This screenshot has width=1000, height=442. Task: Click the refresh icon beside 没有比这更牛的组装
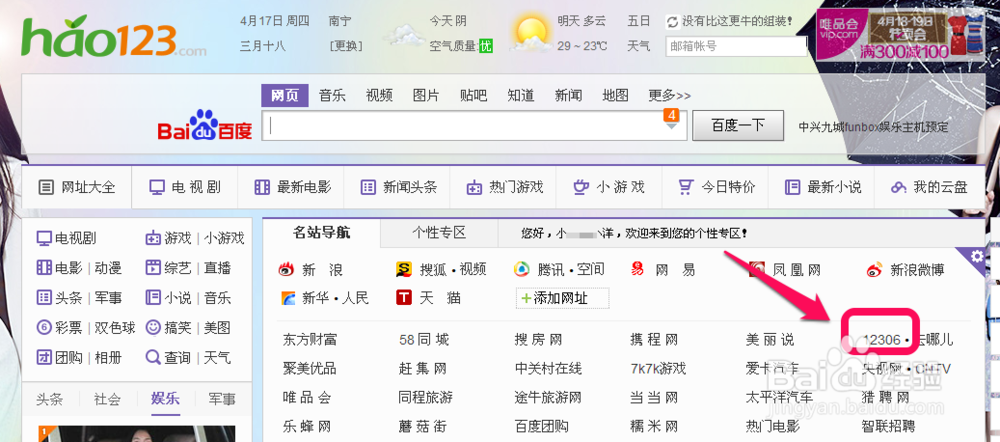click(672, 22)
